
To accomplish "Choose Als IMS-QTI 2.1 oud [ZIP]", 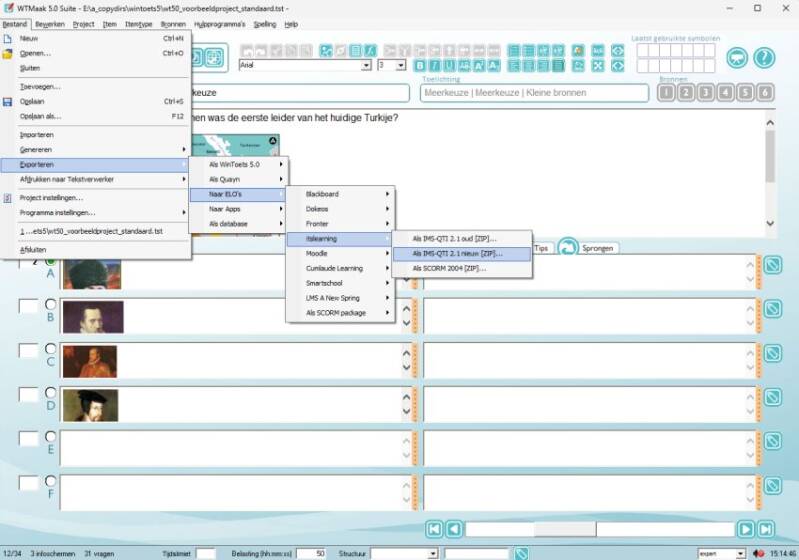I will [x=462, y=238].
